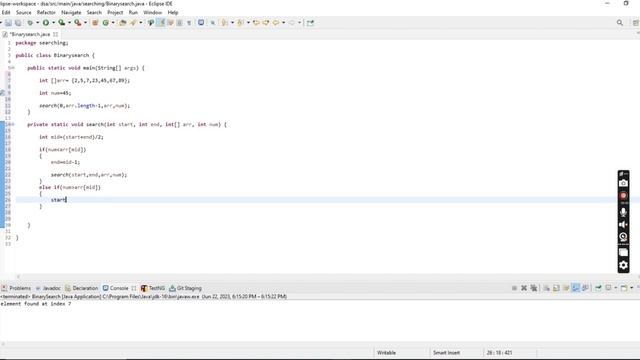Screen dimensions: 640x360
Task: Click the New Java Class green icon
Action: (105, 23)
